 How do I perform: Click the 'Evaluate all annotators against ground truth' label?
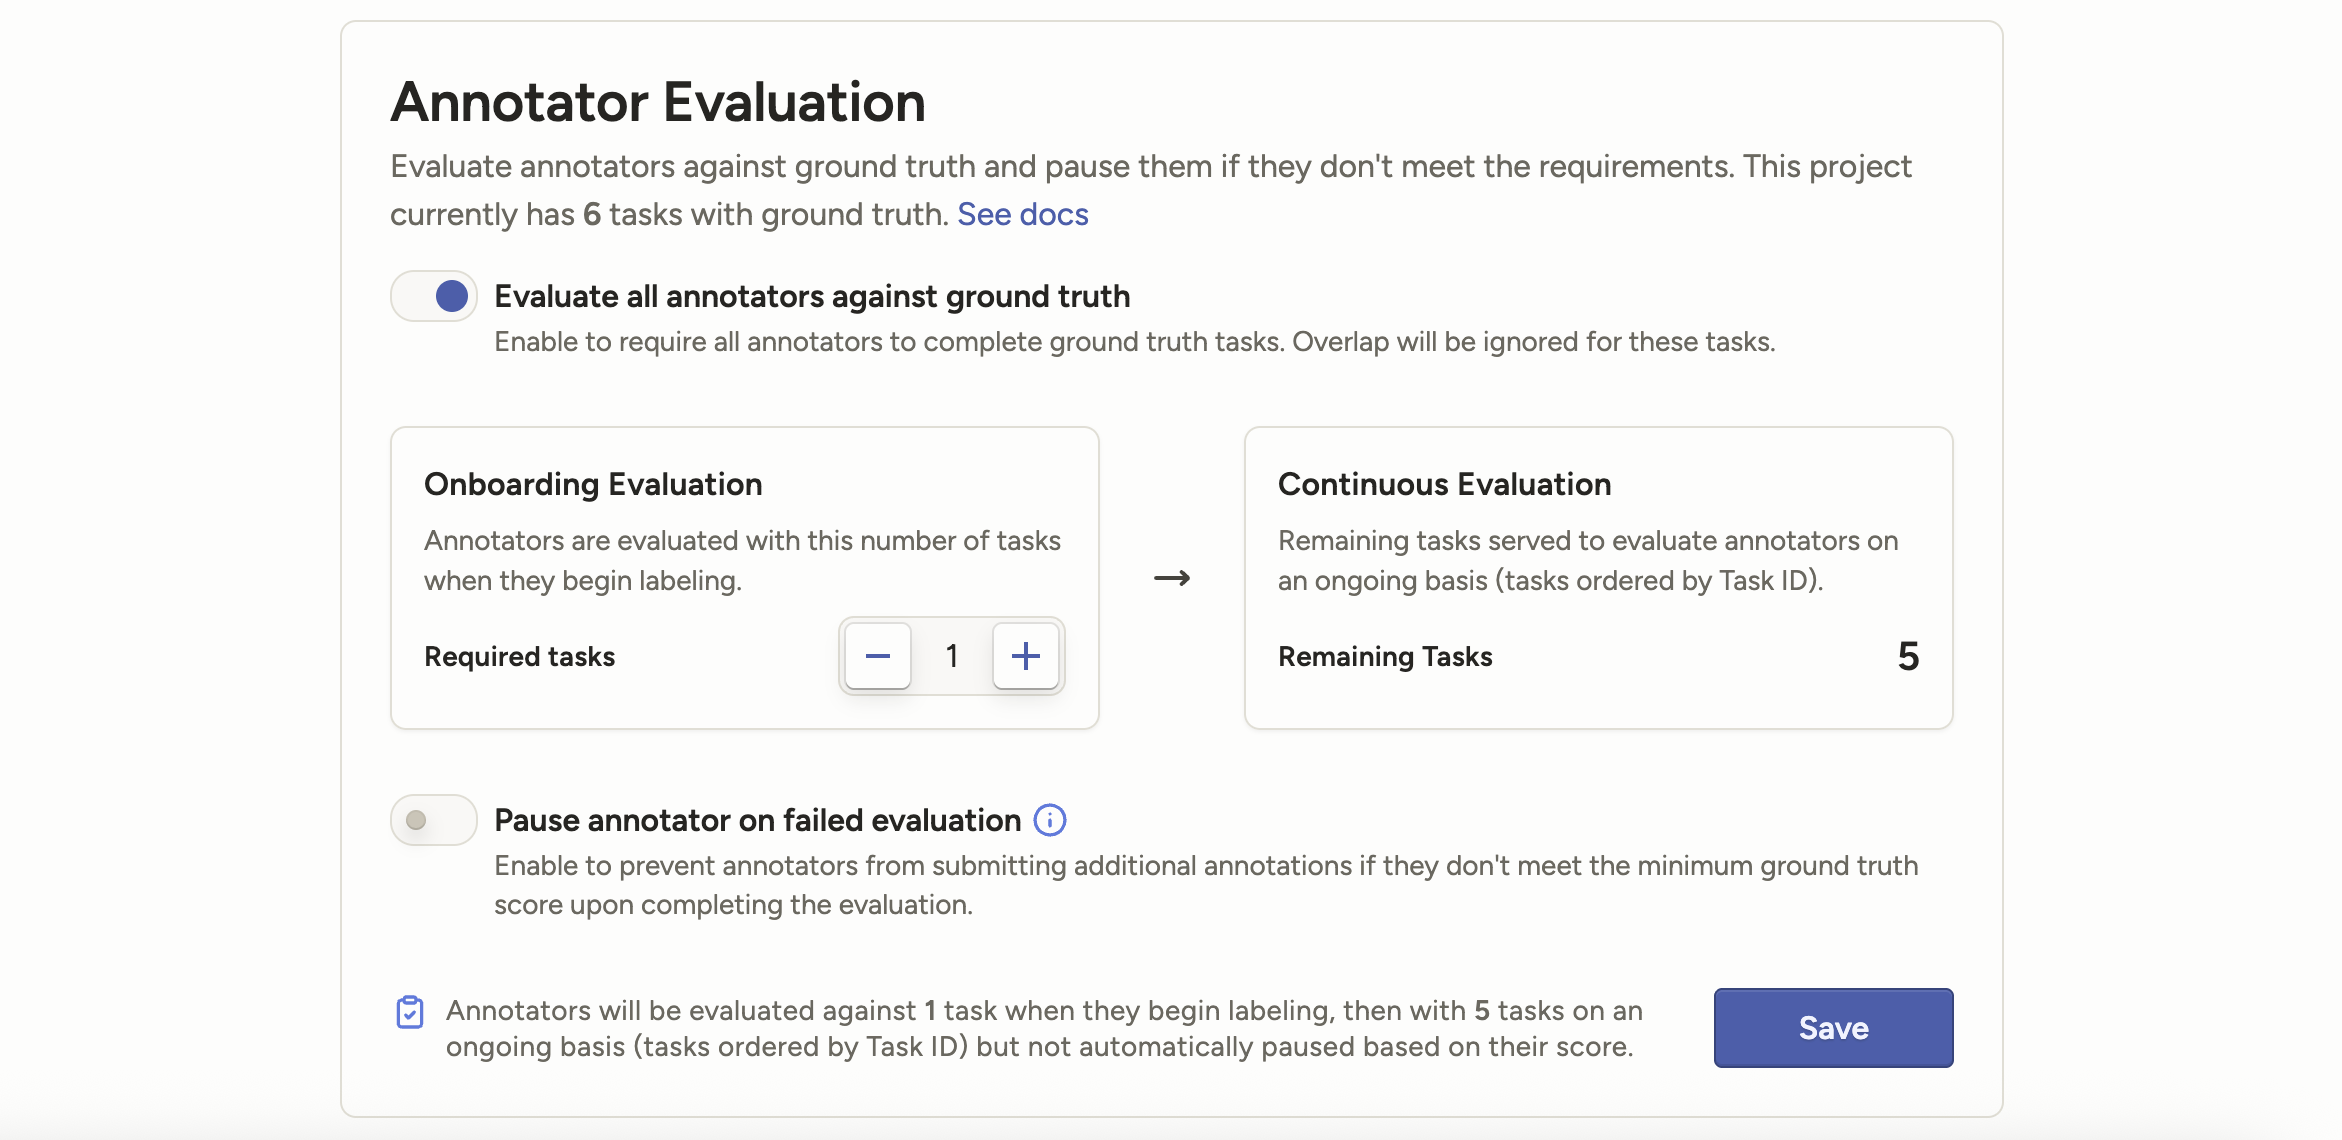(812, 296)
